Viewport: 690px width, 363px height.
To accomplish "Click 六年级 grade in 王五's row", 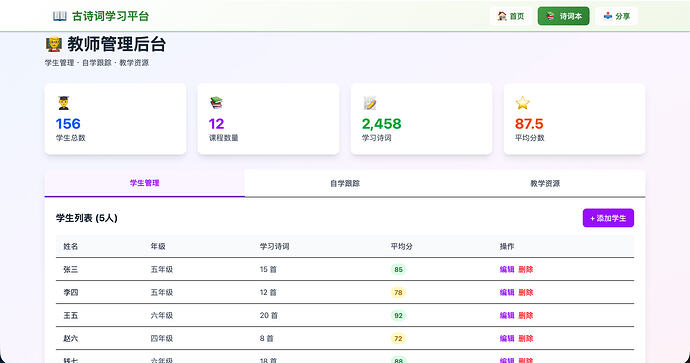I will pyautogui.click(x=161, y=315).
